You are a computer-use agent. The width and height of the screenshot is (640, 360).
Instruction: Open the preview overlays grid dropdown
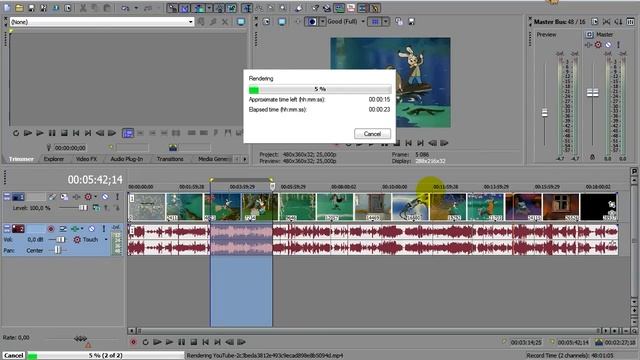(x=385, y=22)
